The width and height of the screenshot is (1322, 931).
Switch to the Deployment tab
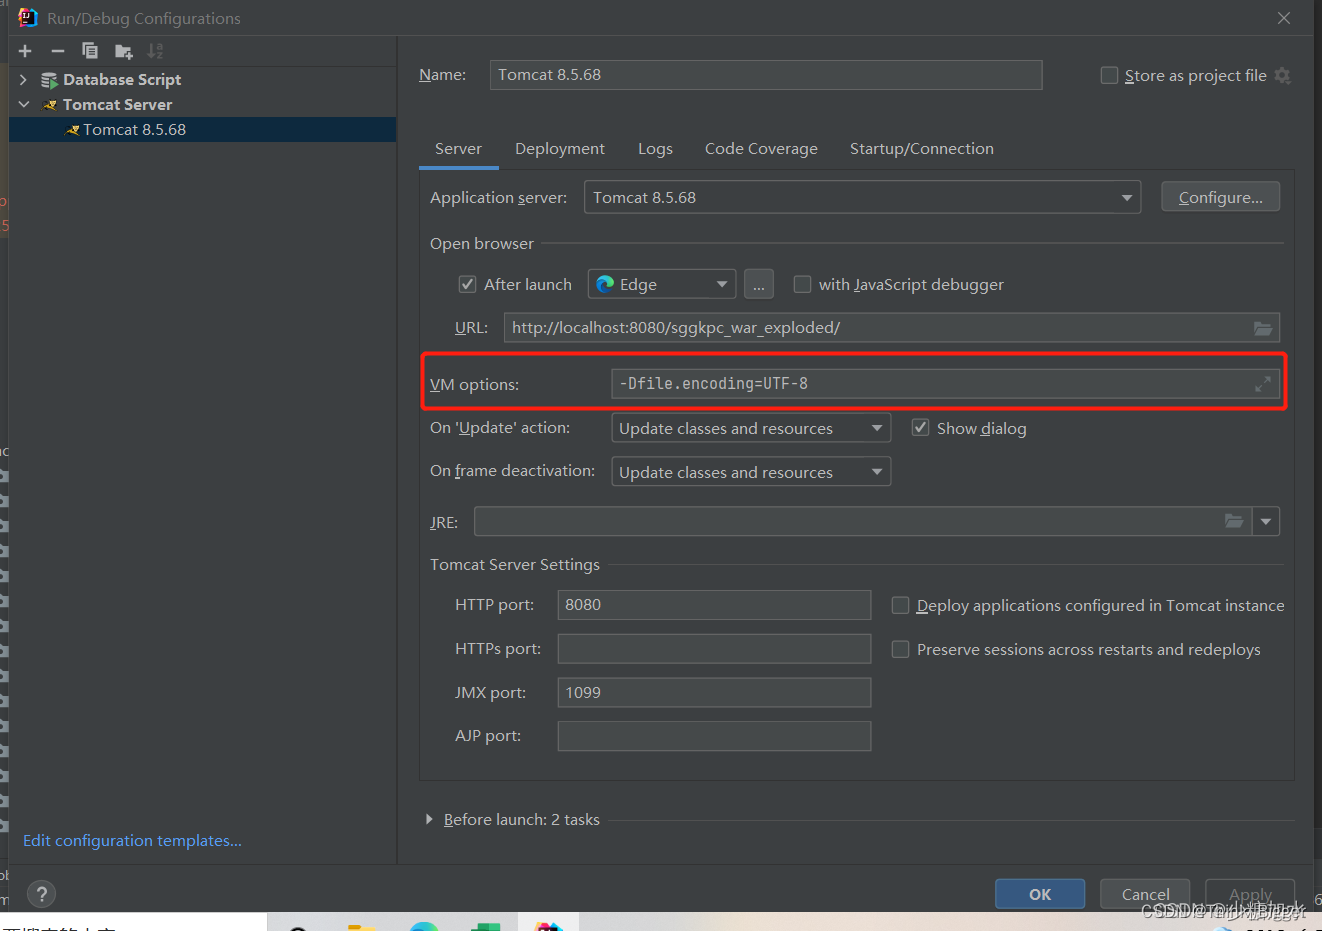click(559, 148)
